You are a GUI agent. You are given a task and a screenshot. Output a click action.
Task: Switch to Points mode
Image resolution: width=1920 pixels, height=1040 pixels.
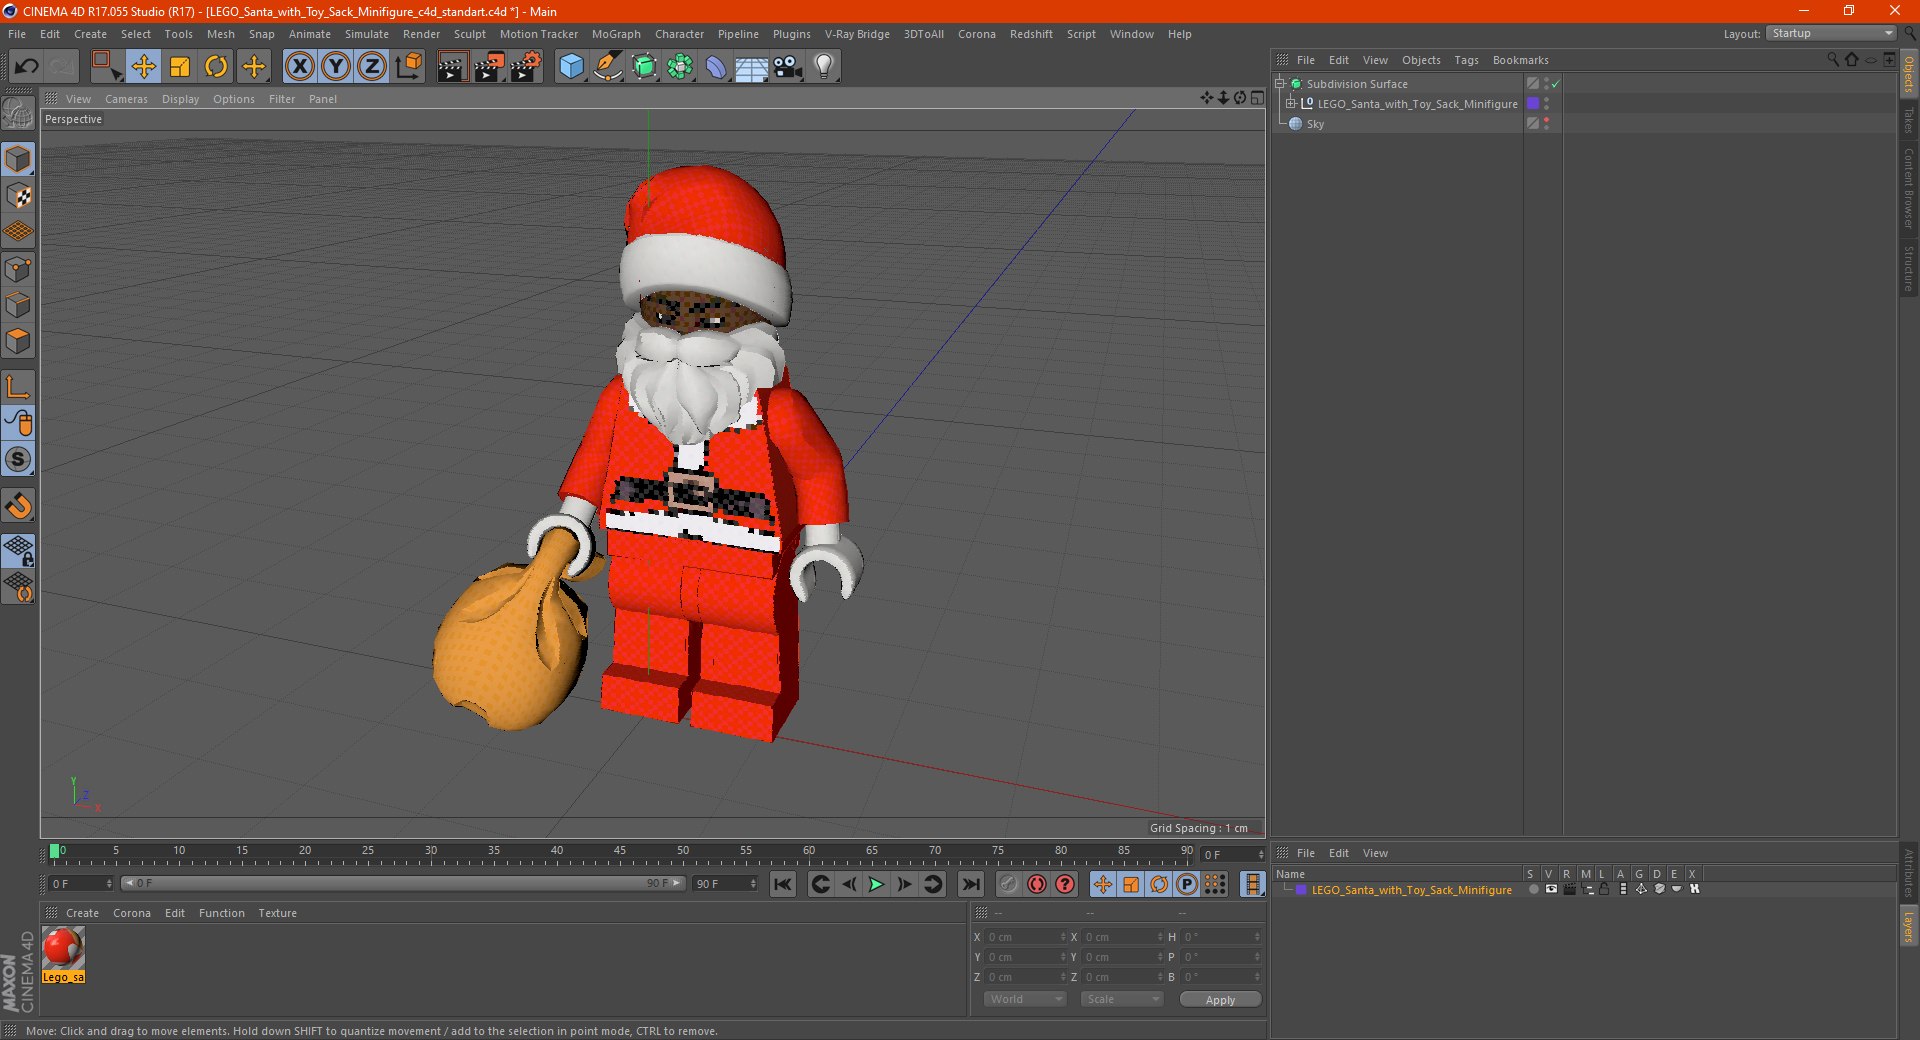(x=18, y=269)
